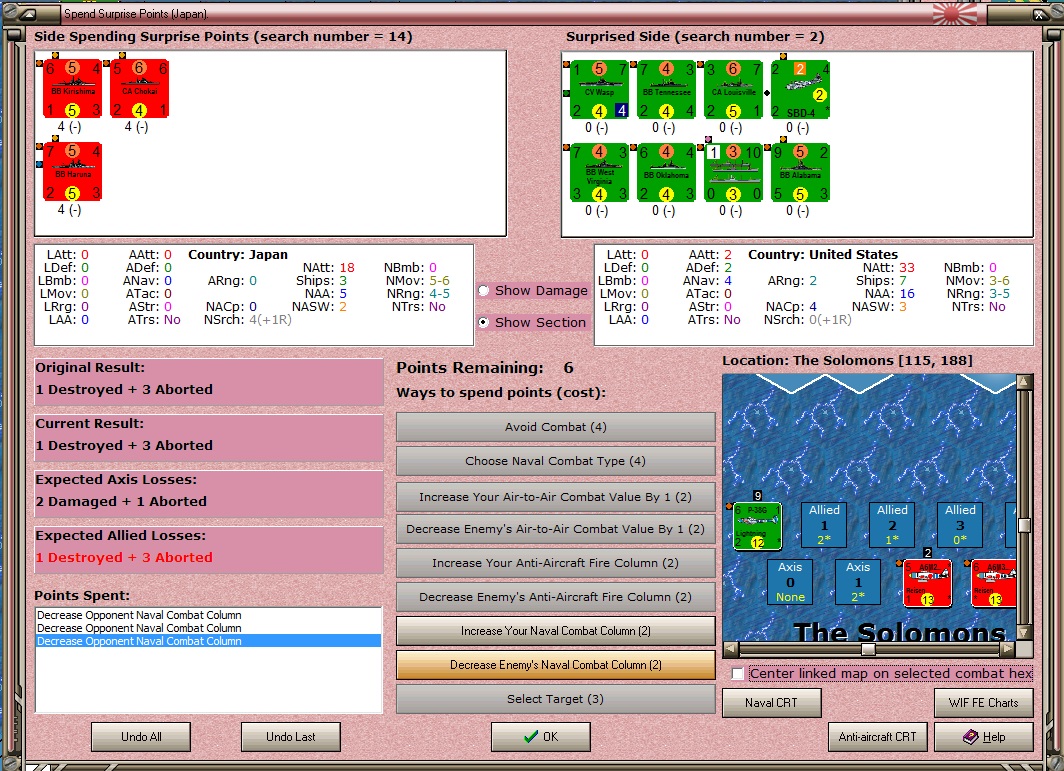Click Decrease Enemy's Naval Combat Column (2)
The image size is (1064, 771).
pyautogui.click(x=556, y=665)
